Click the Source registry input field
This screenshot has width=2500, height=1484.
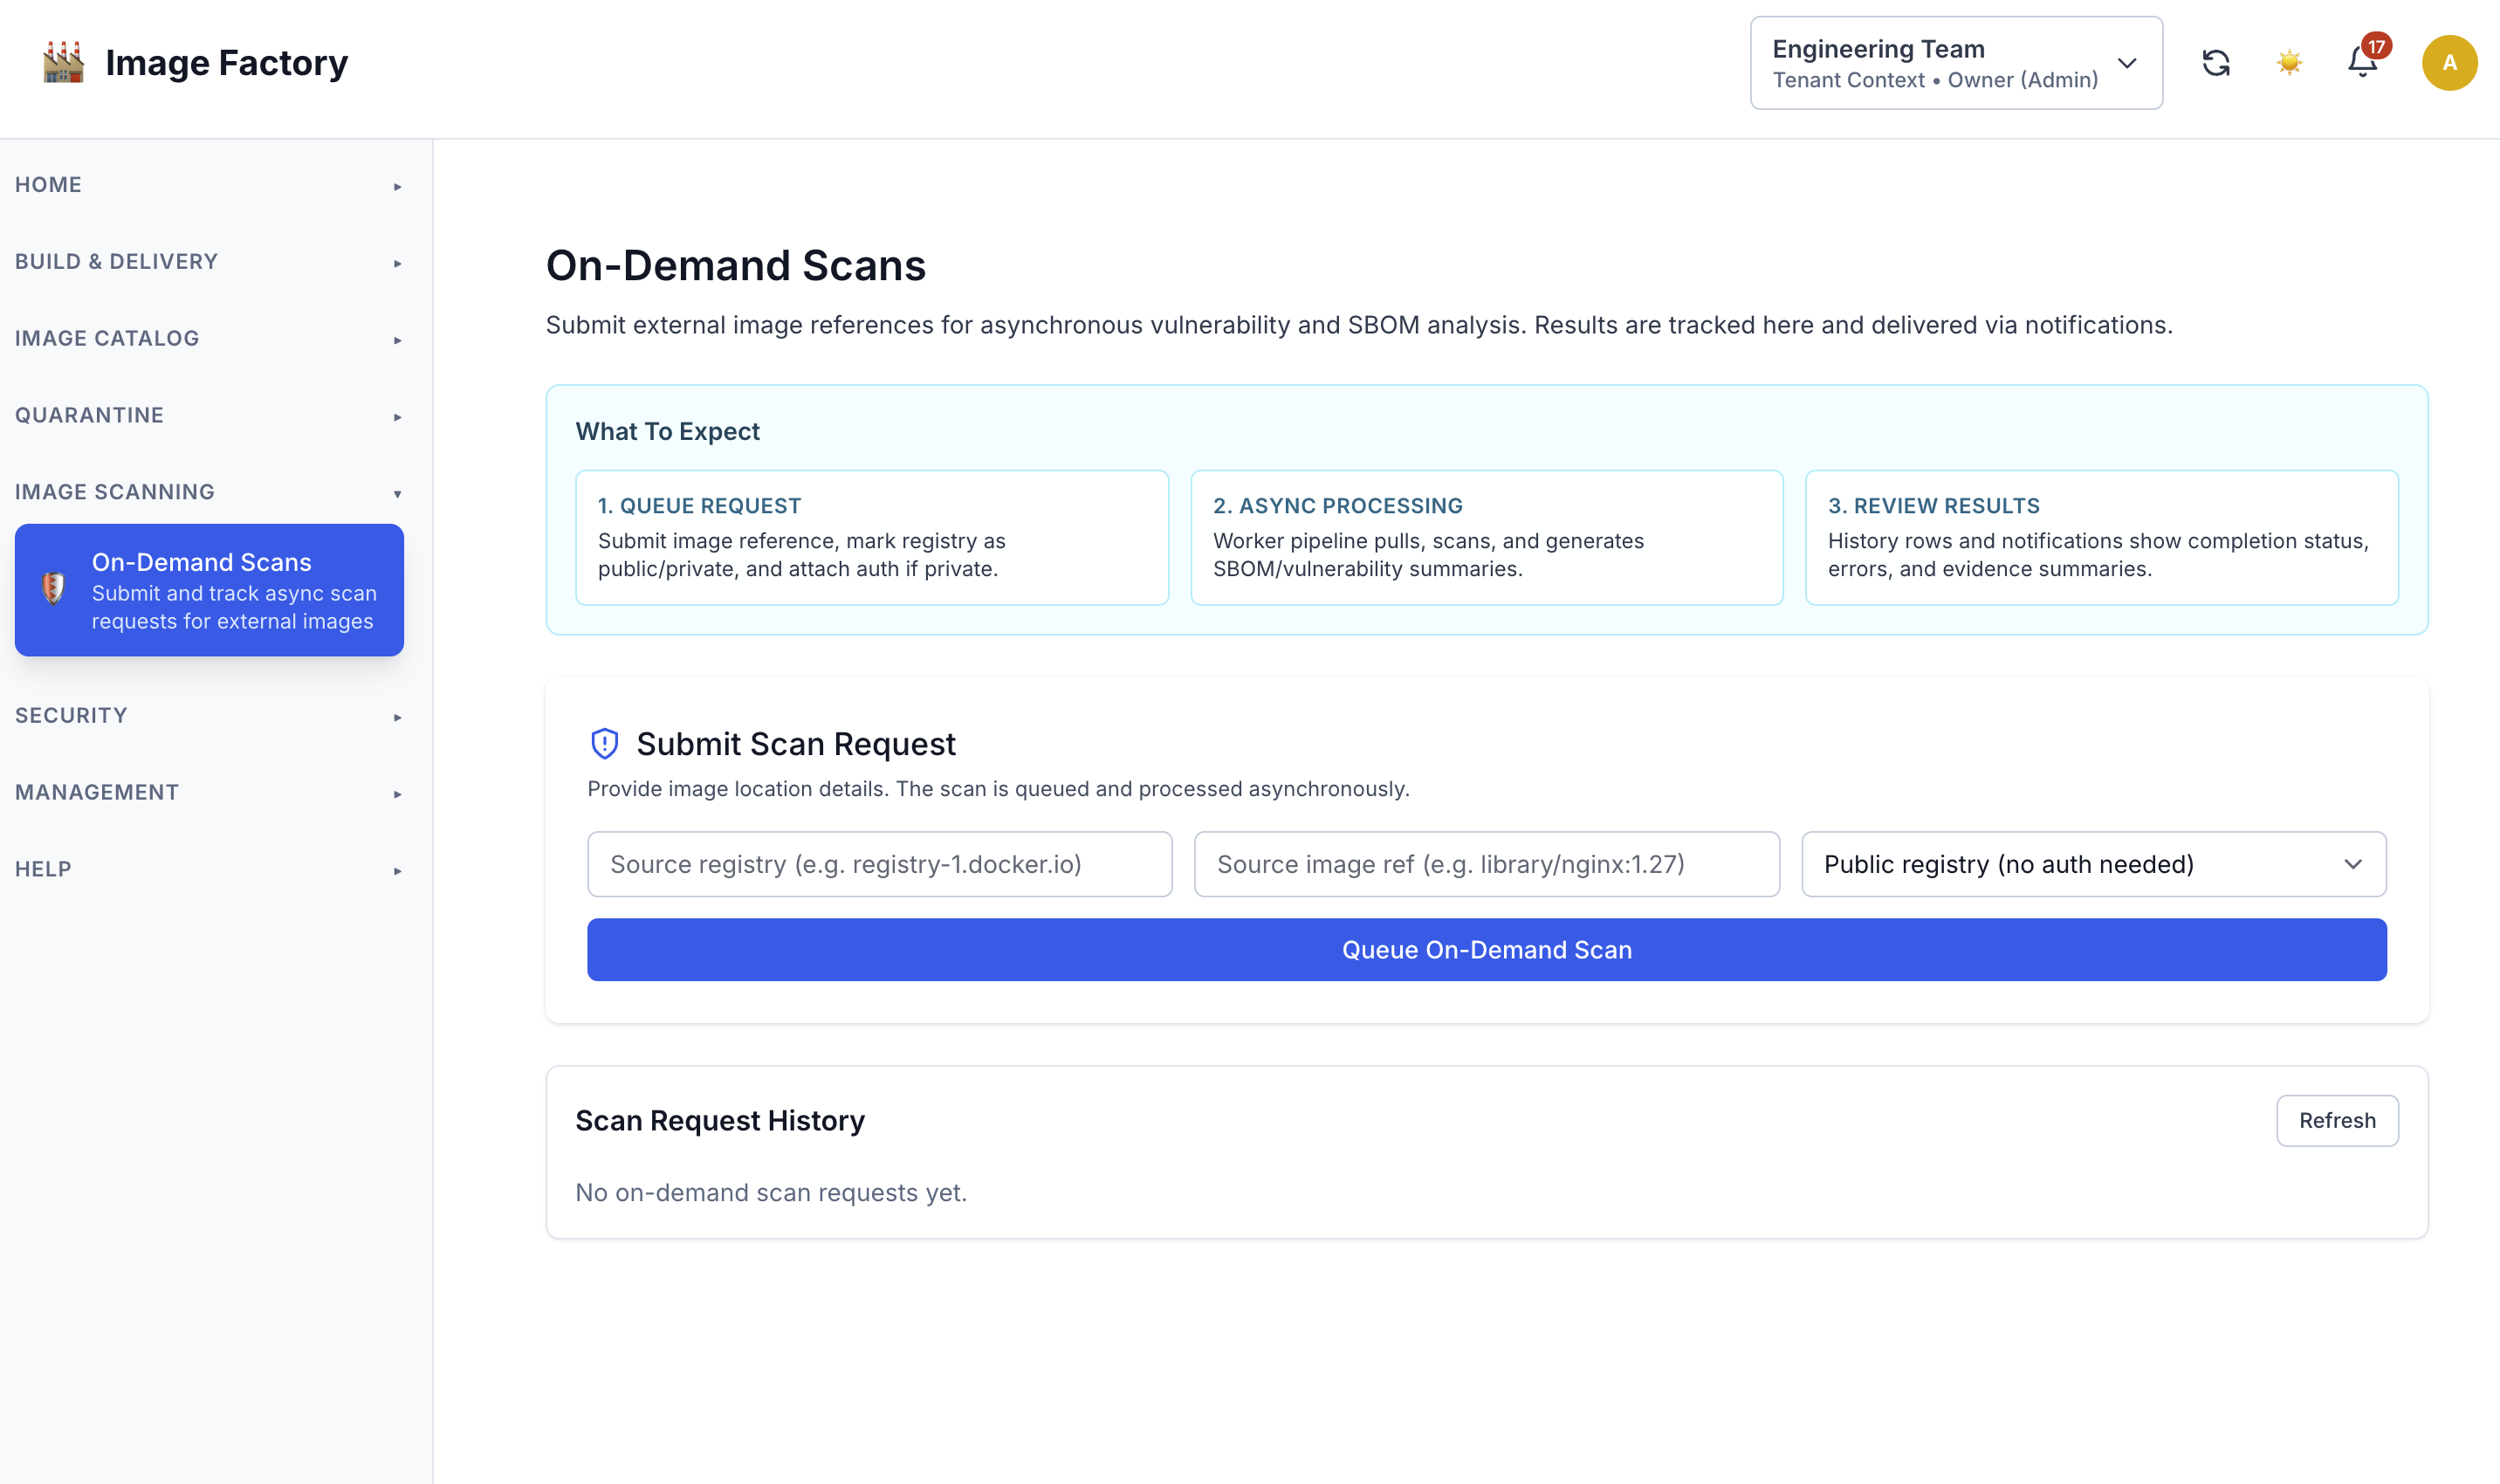[x=880, y=864]
